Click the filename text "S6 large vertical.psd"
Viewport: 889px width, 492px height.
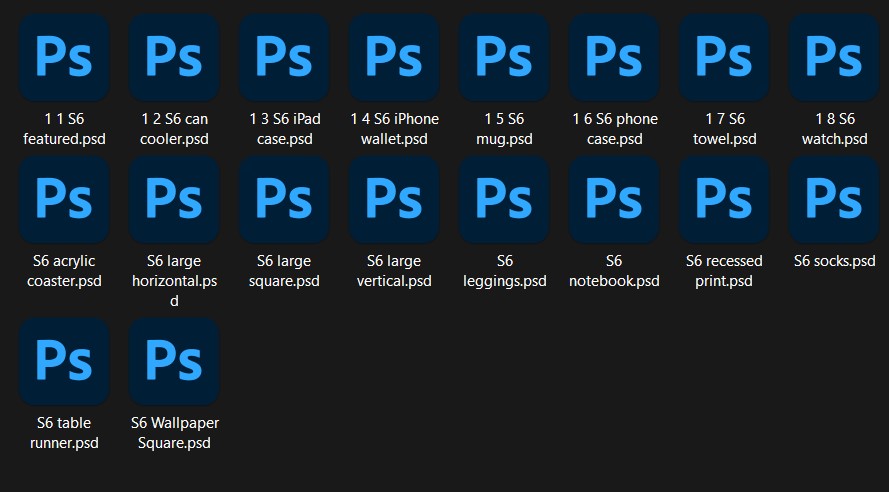394,271
